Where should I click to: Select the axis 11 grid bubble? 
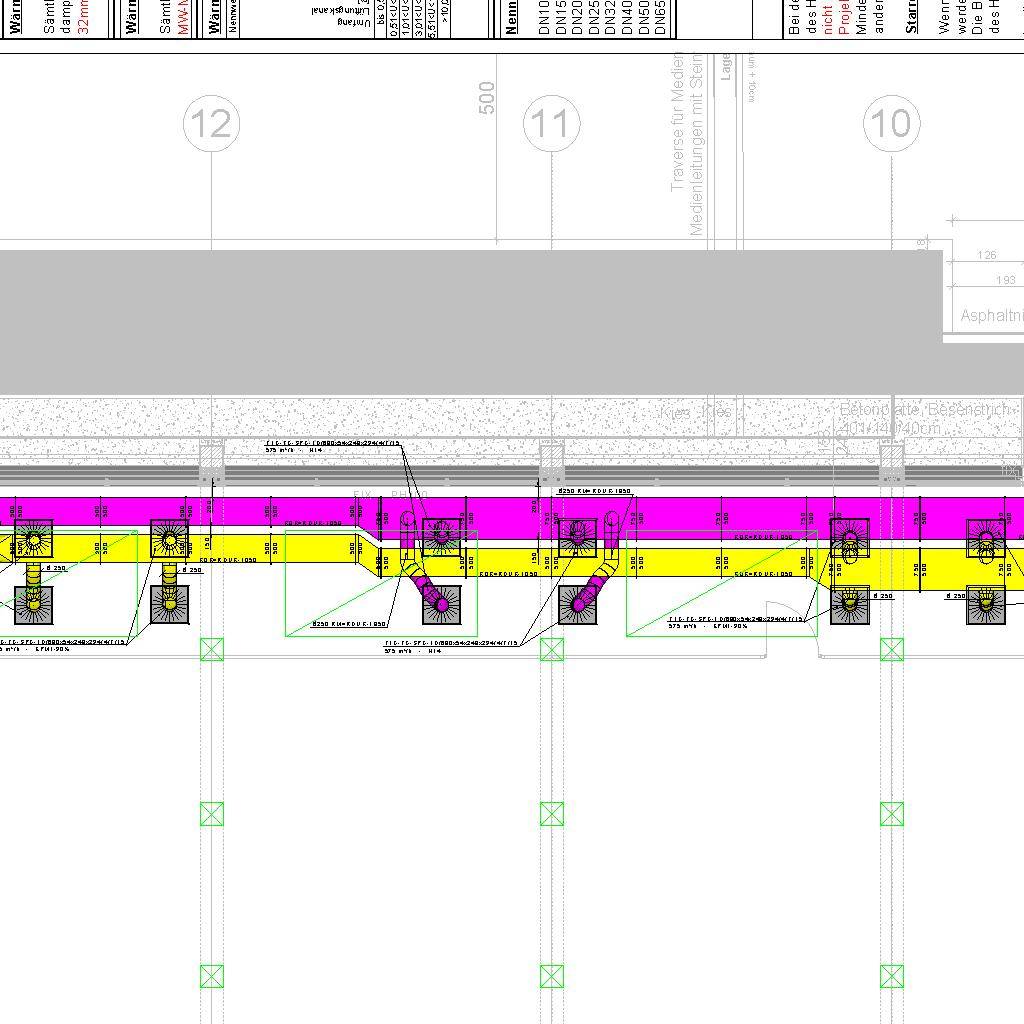pyautogui.click(x=552, y=123)
